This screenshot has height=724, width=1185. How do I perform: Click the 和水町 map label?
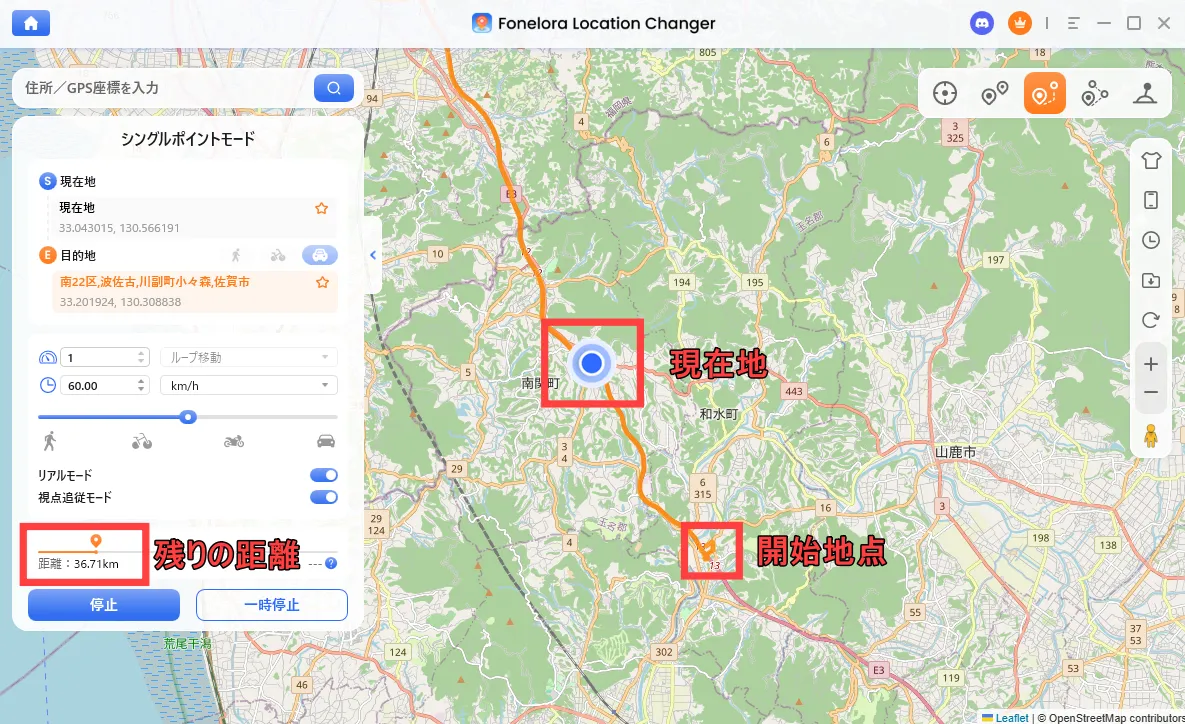719,414
